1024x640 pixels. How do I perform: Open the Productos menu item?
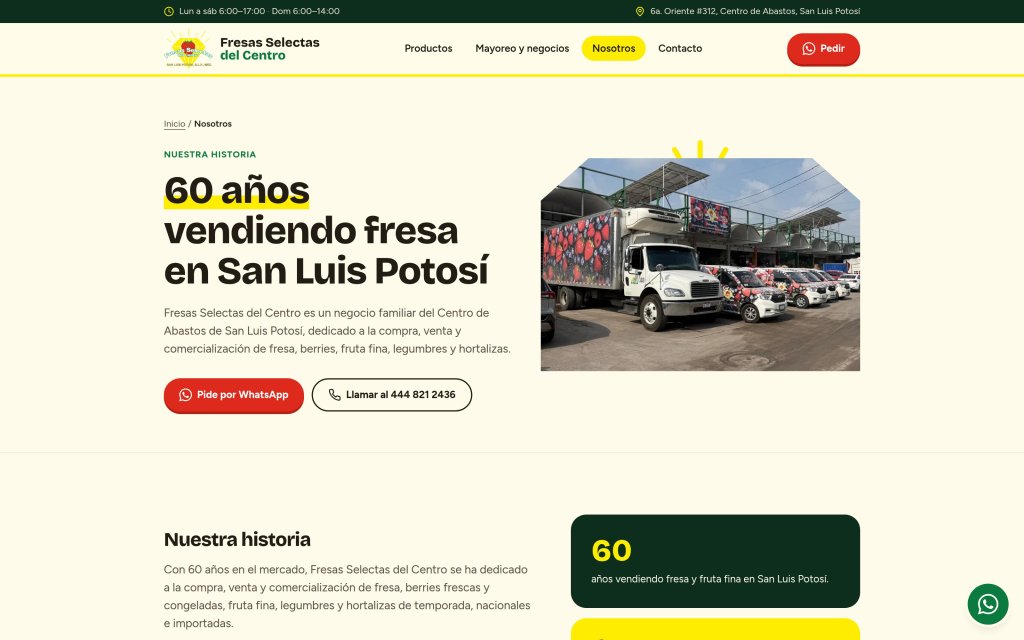428,48
